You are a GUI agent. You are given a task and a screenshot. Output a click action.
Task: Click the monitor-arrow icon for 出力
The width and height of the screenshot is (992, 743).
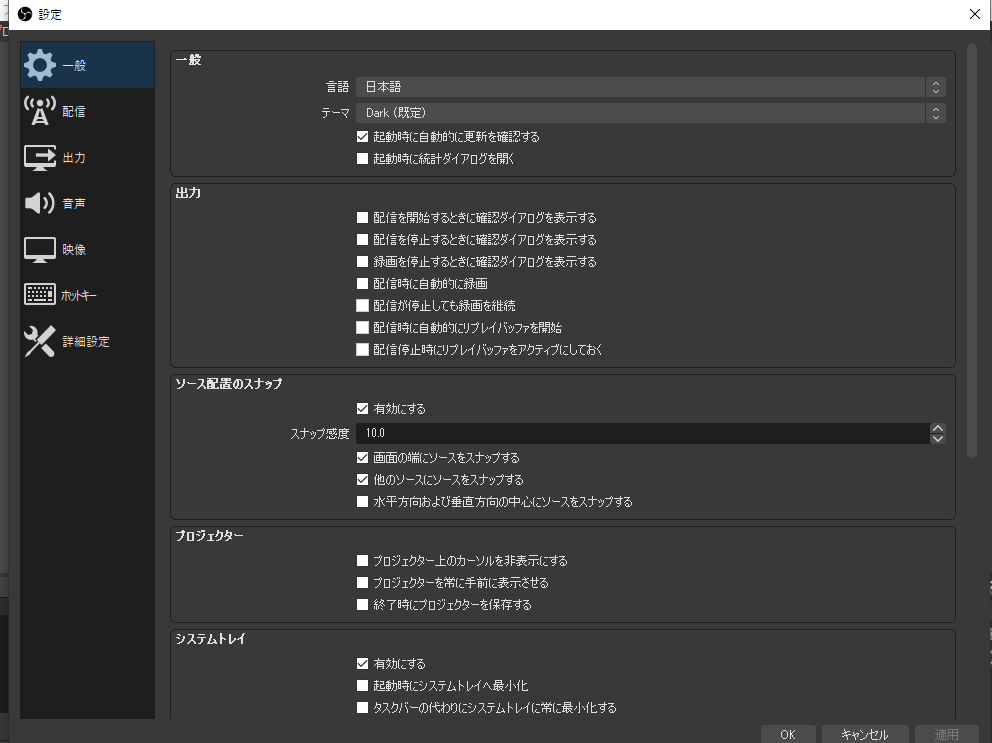point(40,157)
